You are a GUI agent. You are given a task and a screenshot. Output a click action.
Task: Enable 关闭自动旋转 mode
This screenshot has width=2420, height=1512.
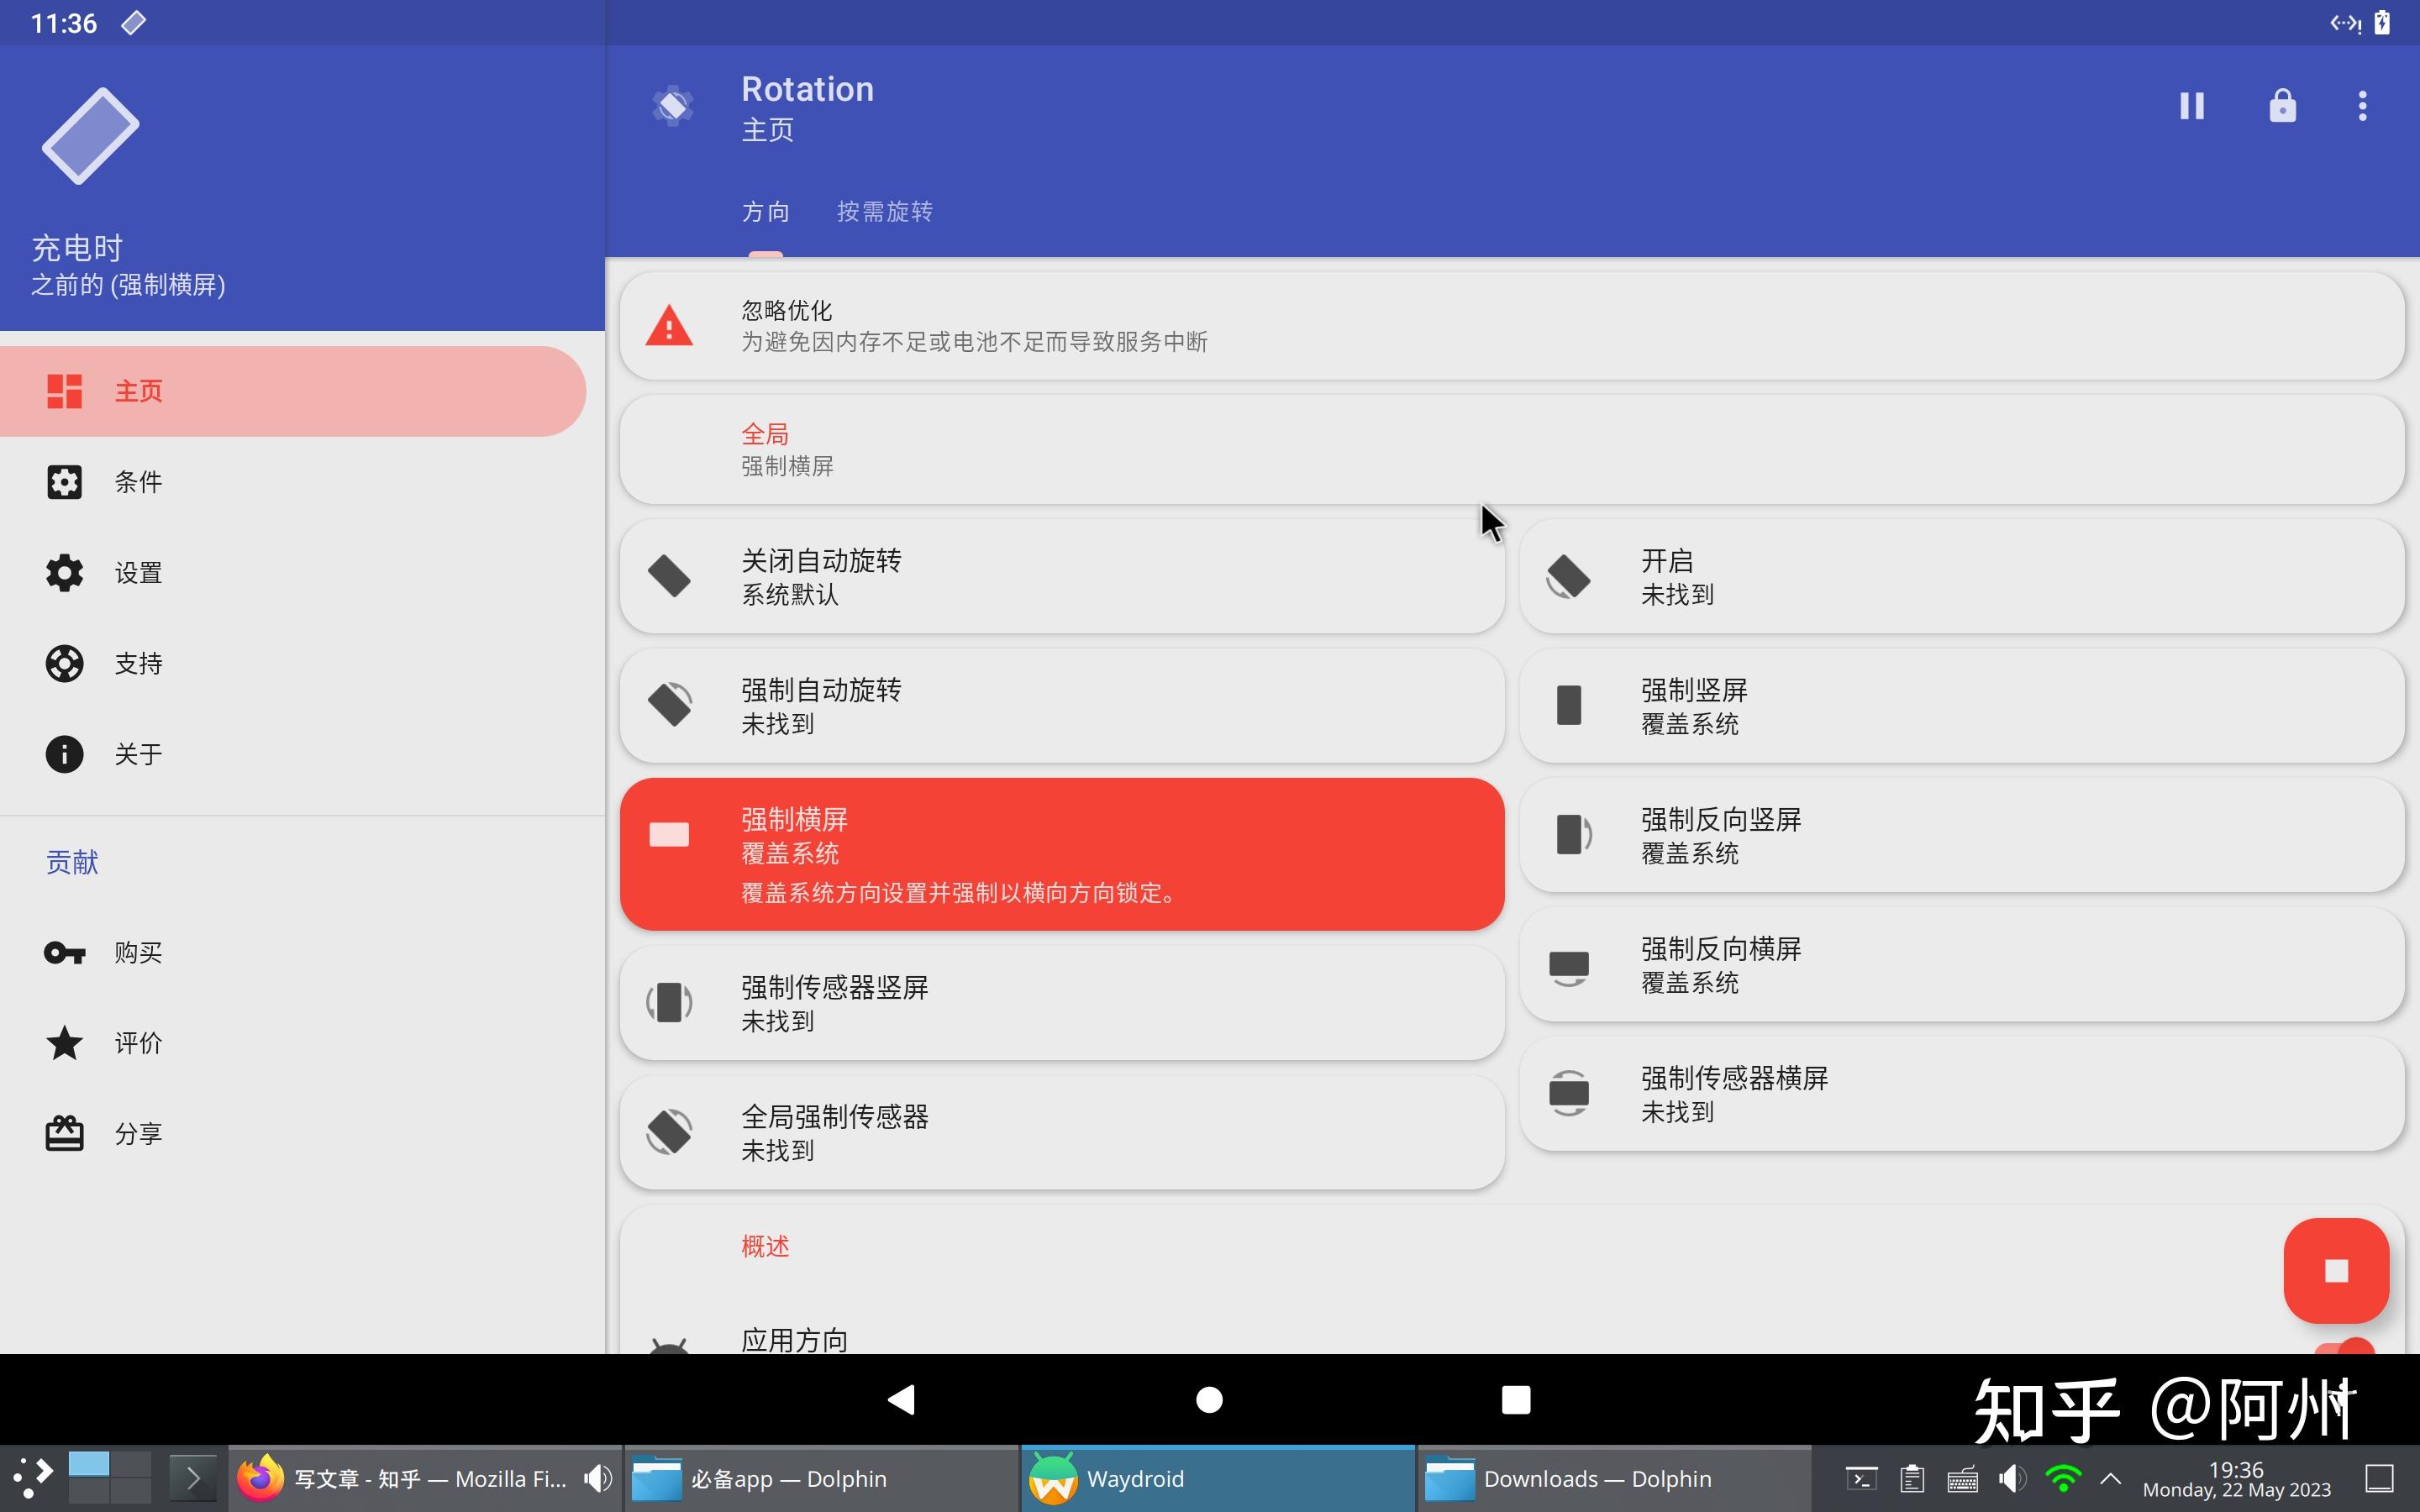click(1060, 576)
